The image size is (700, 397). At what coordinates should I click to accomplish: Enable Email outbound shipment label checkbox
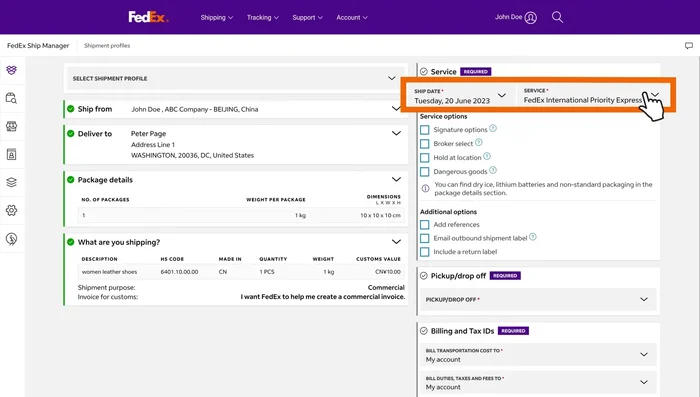click(x=425, y=238)
